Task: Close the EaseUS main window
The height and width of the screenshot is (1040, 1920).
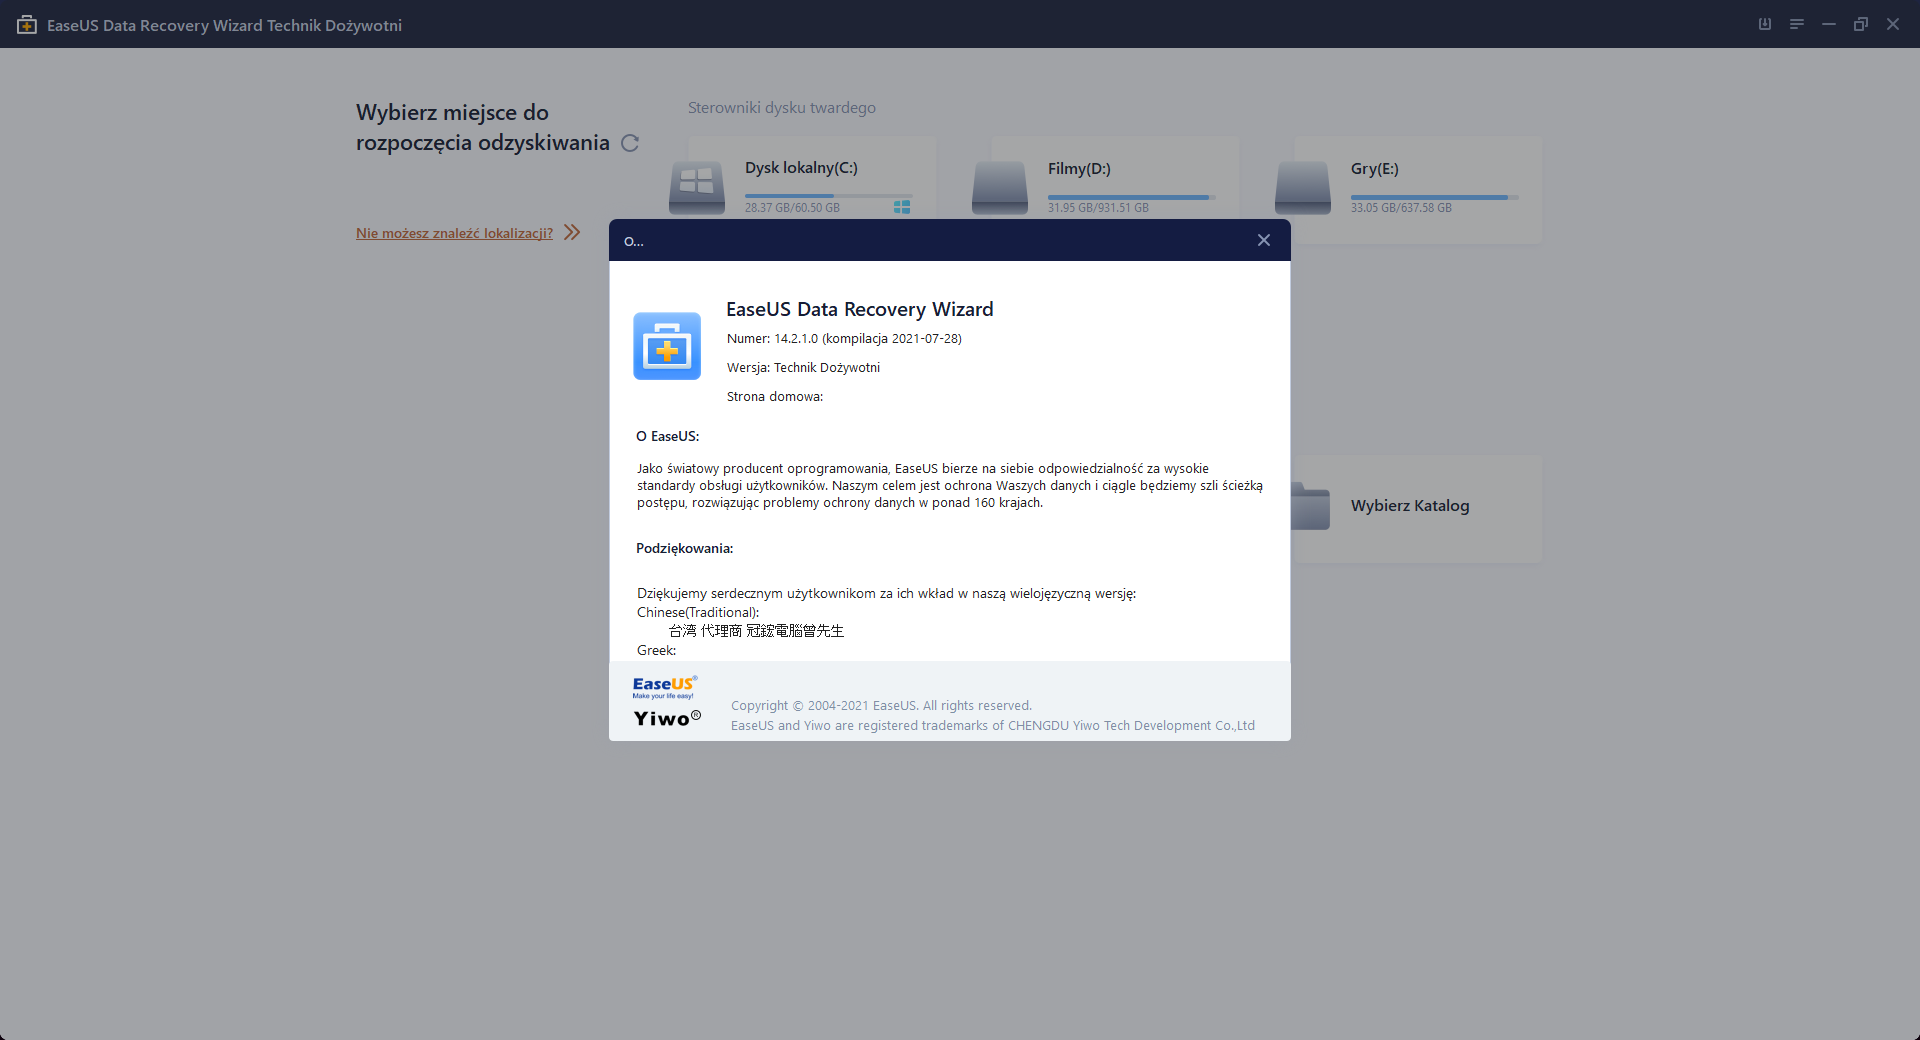Action: 1893,24
